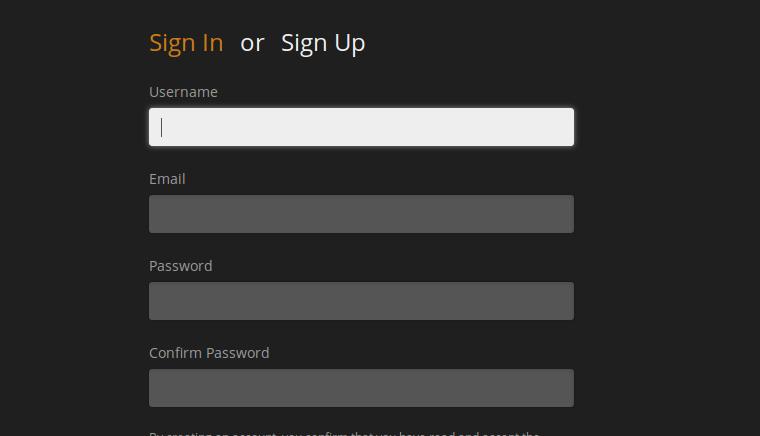Viewport: 760px width, 436px height.
Task: Open the white Sign Up heading link
Action: click(x=323, y=44)
